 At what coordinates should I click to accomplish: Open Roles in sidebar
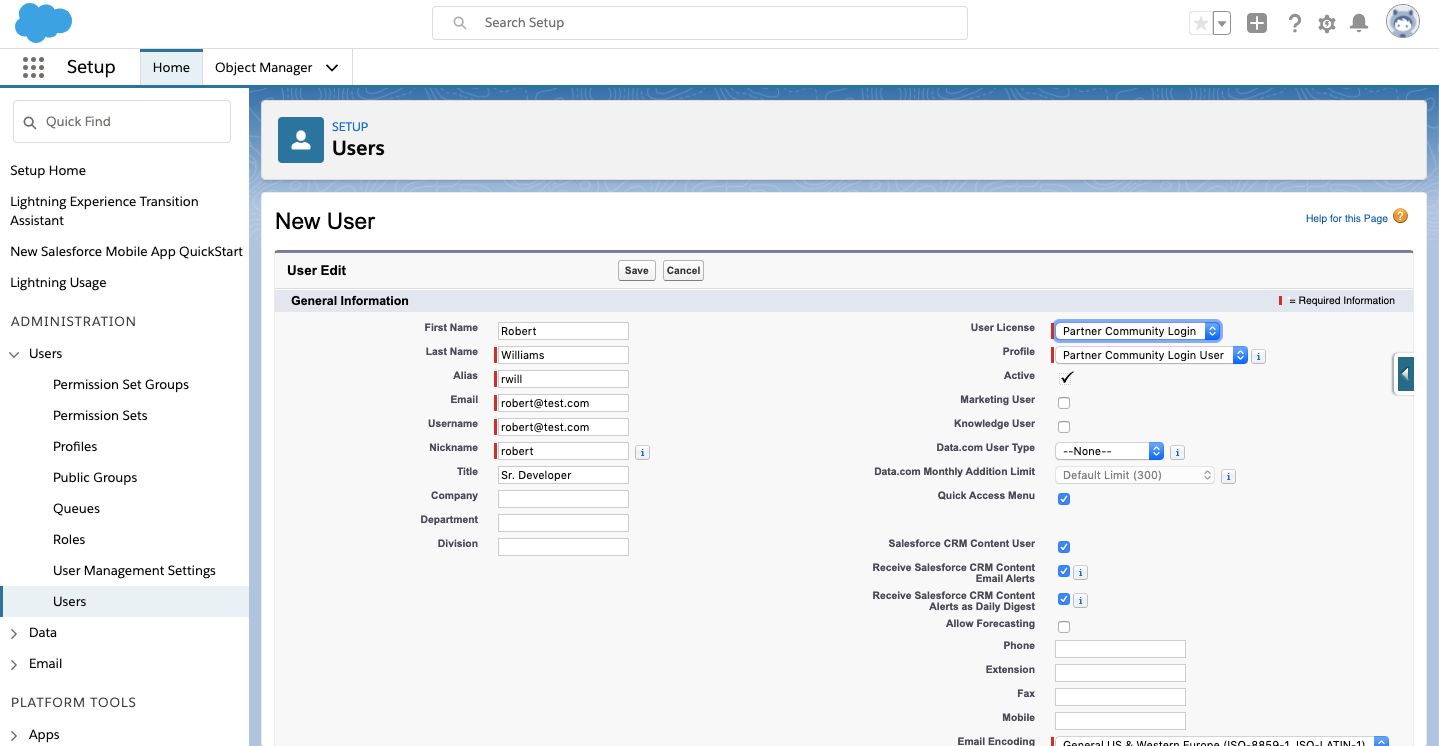coord(69,540)
